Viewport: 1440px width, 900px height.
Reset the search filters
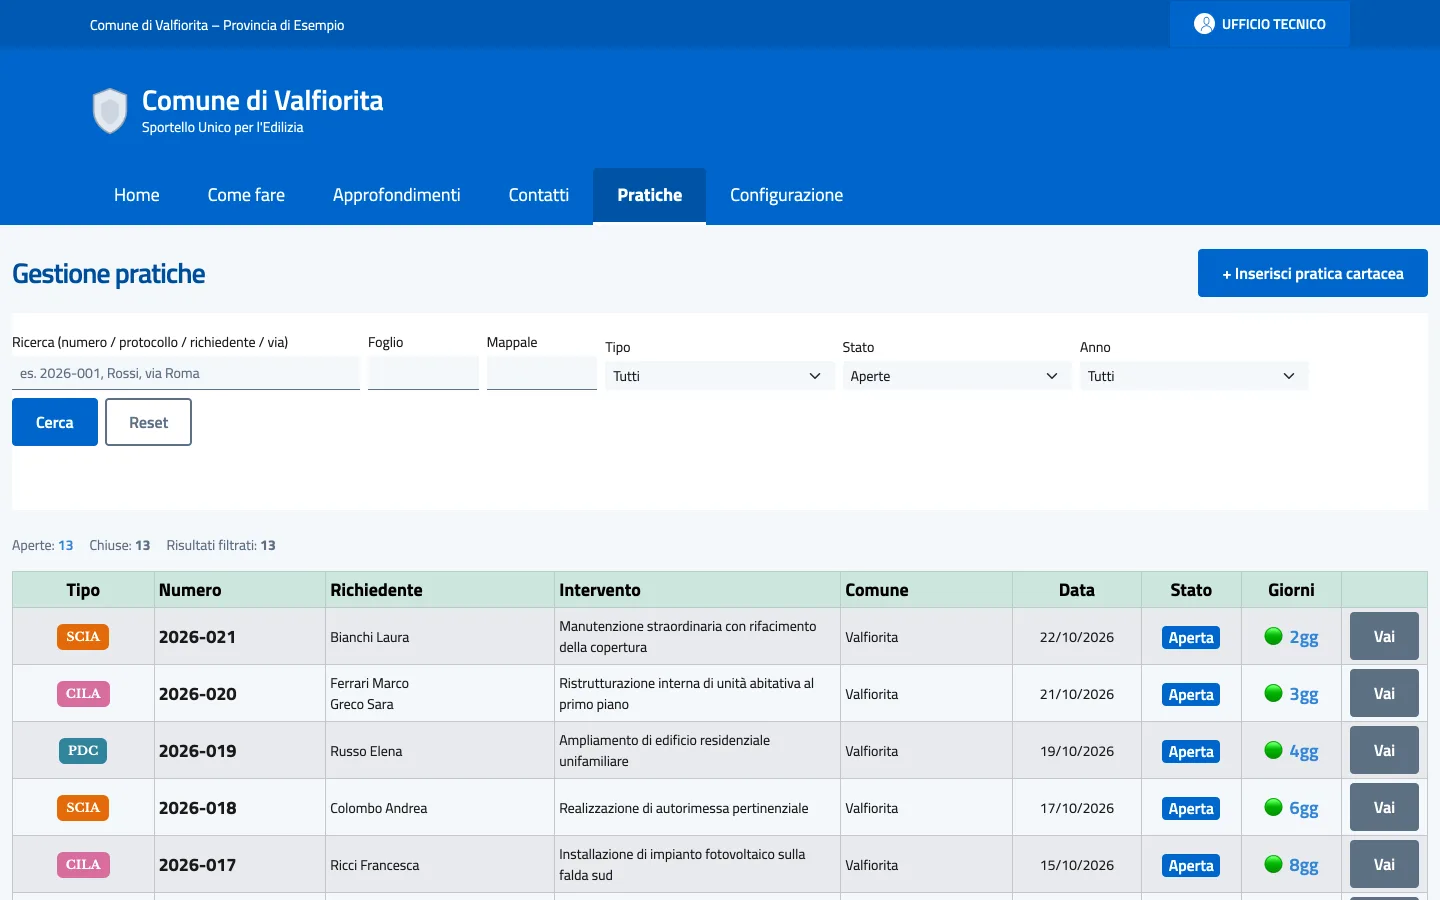tap(148, 422)
